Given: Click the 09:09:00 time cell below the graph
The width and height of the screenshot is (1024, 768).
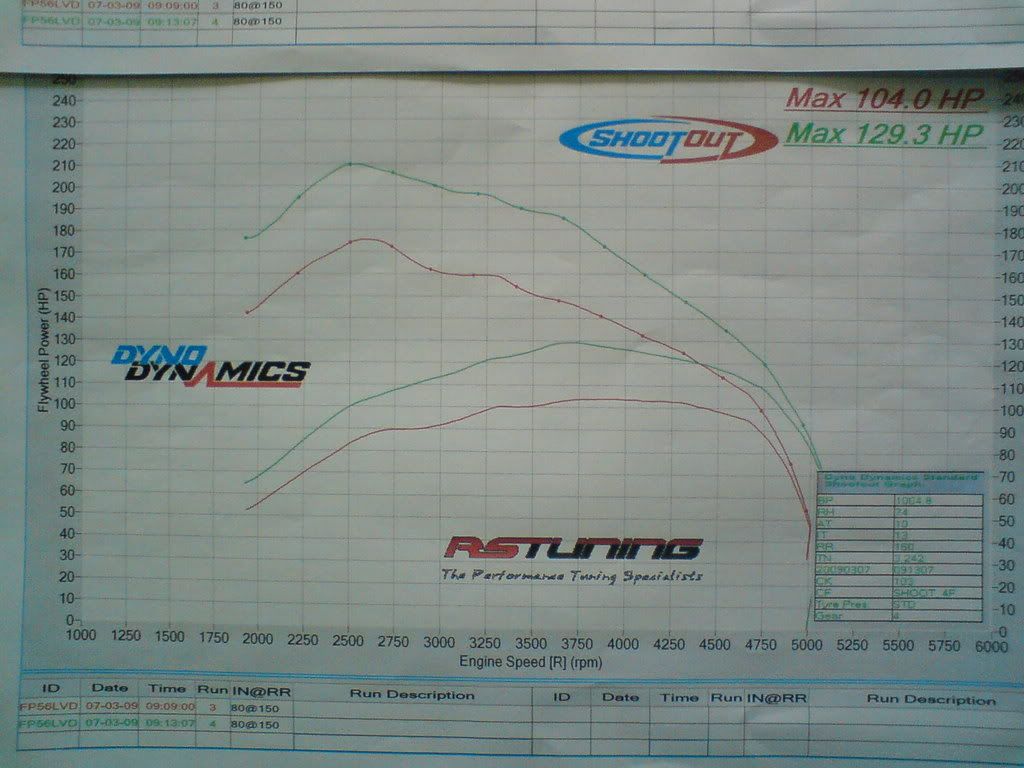Looking at the screenshot, I should coord(170,706).
